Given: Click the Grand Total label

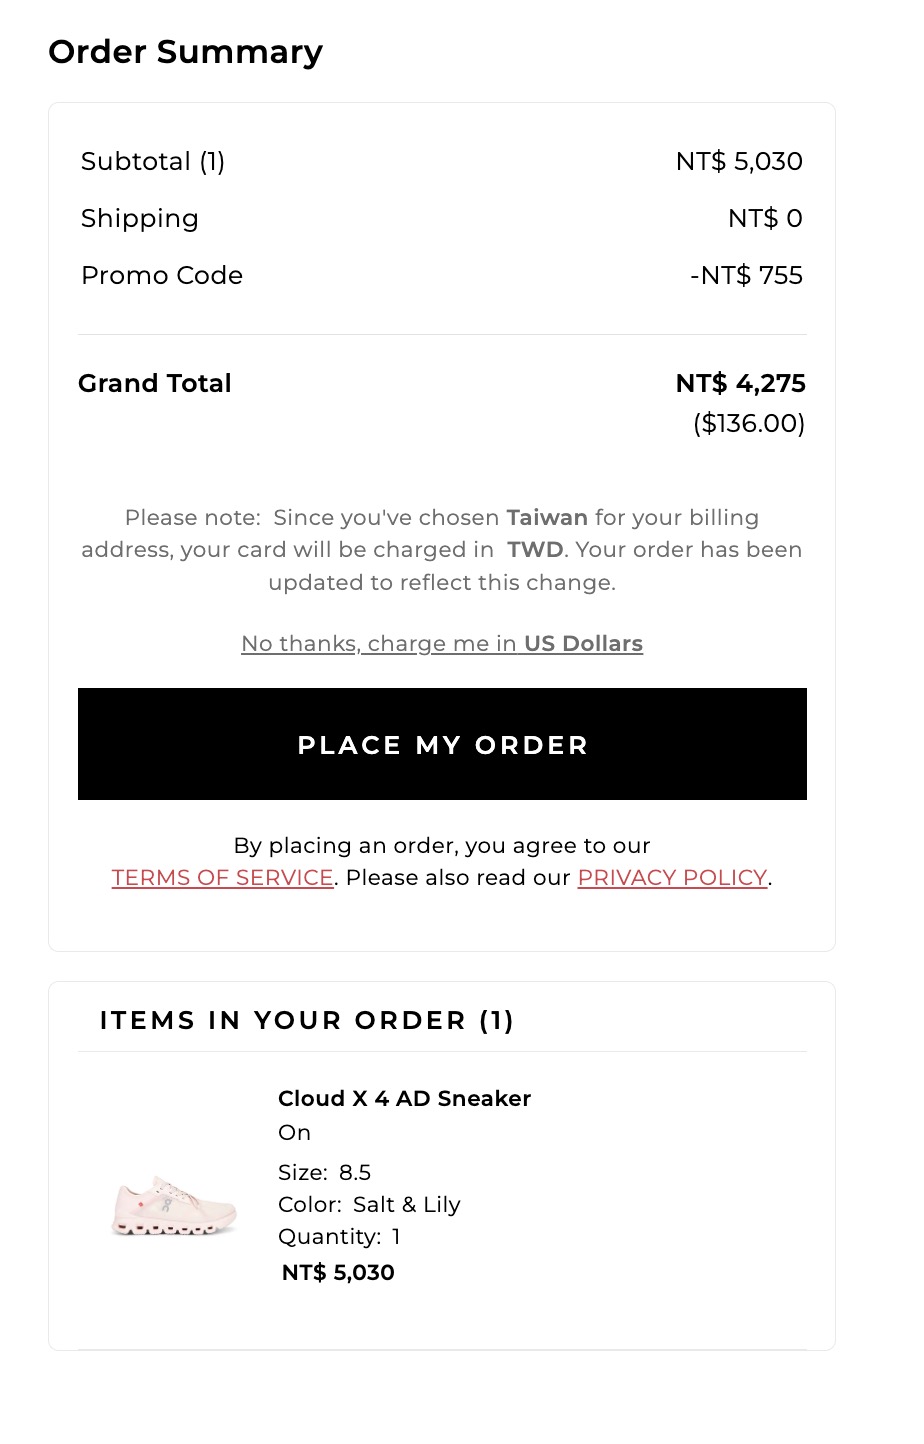Looking at the screenshot, I should pyautogui.click(x=155, y=383).
